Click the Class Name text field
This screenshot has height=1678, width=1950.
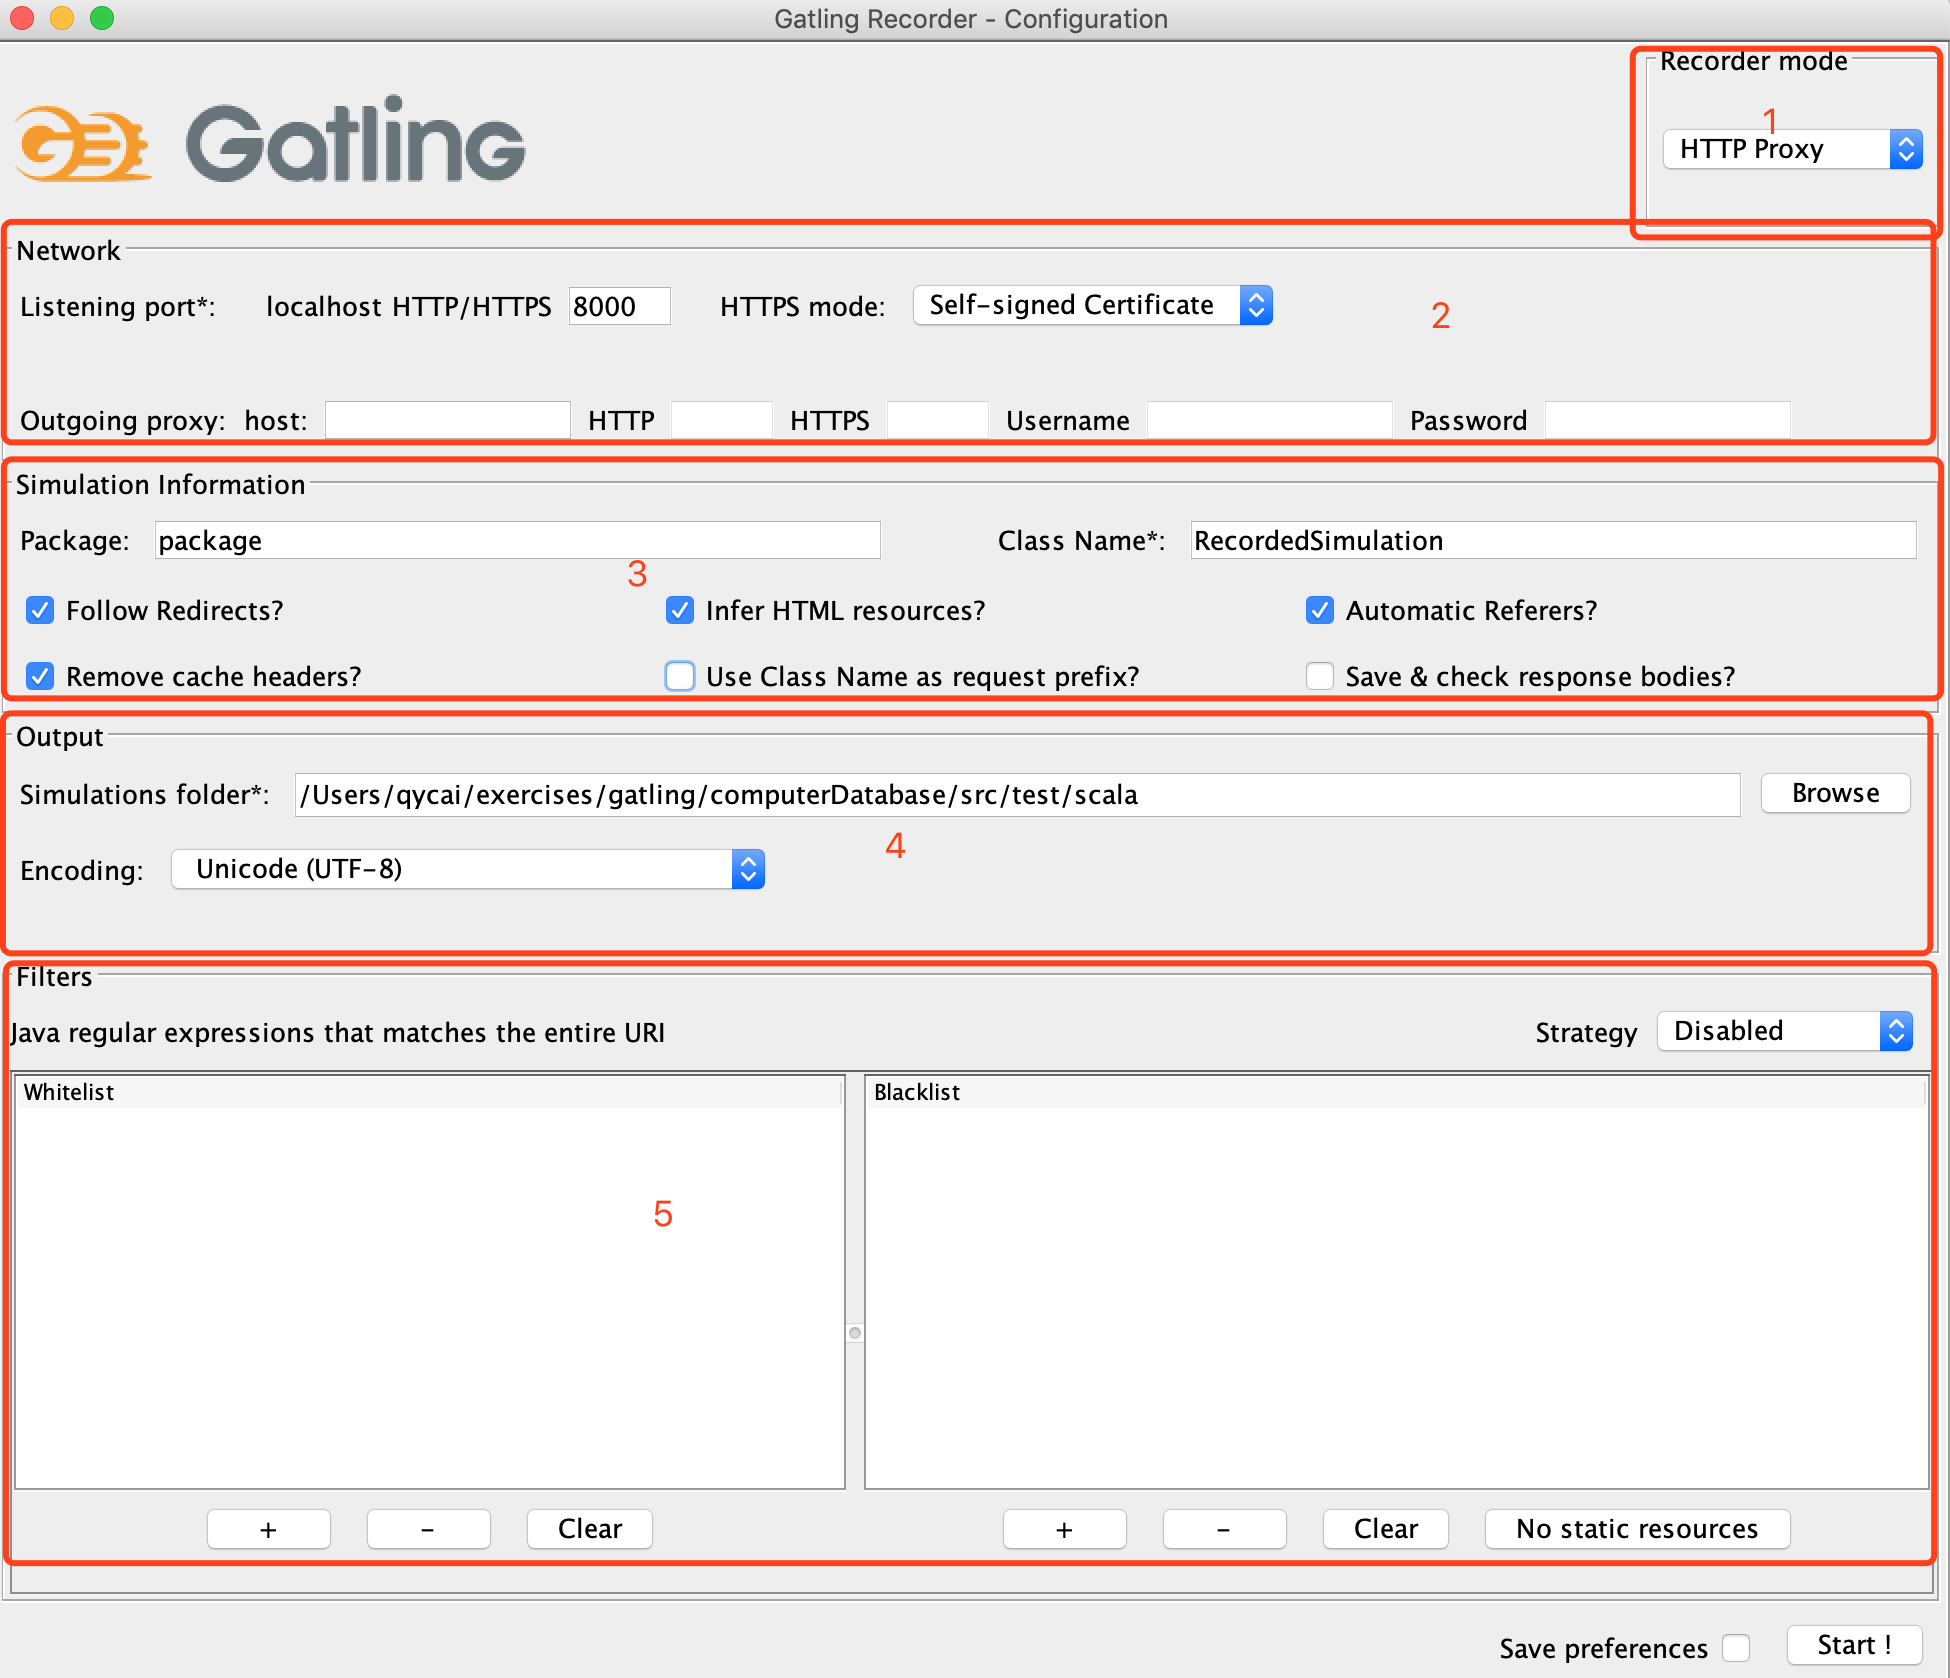point(1552,540)
